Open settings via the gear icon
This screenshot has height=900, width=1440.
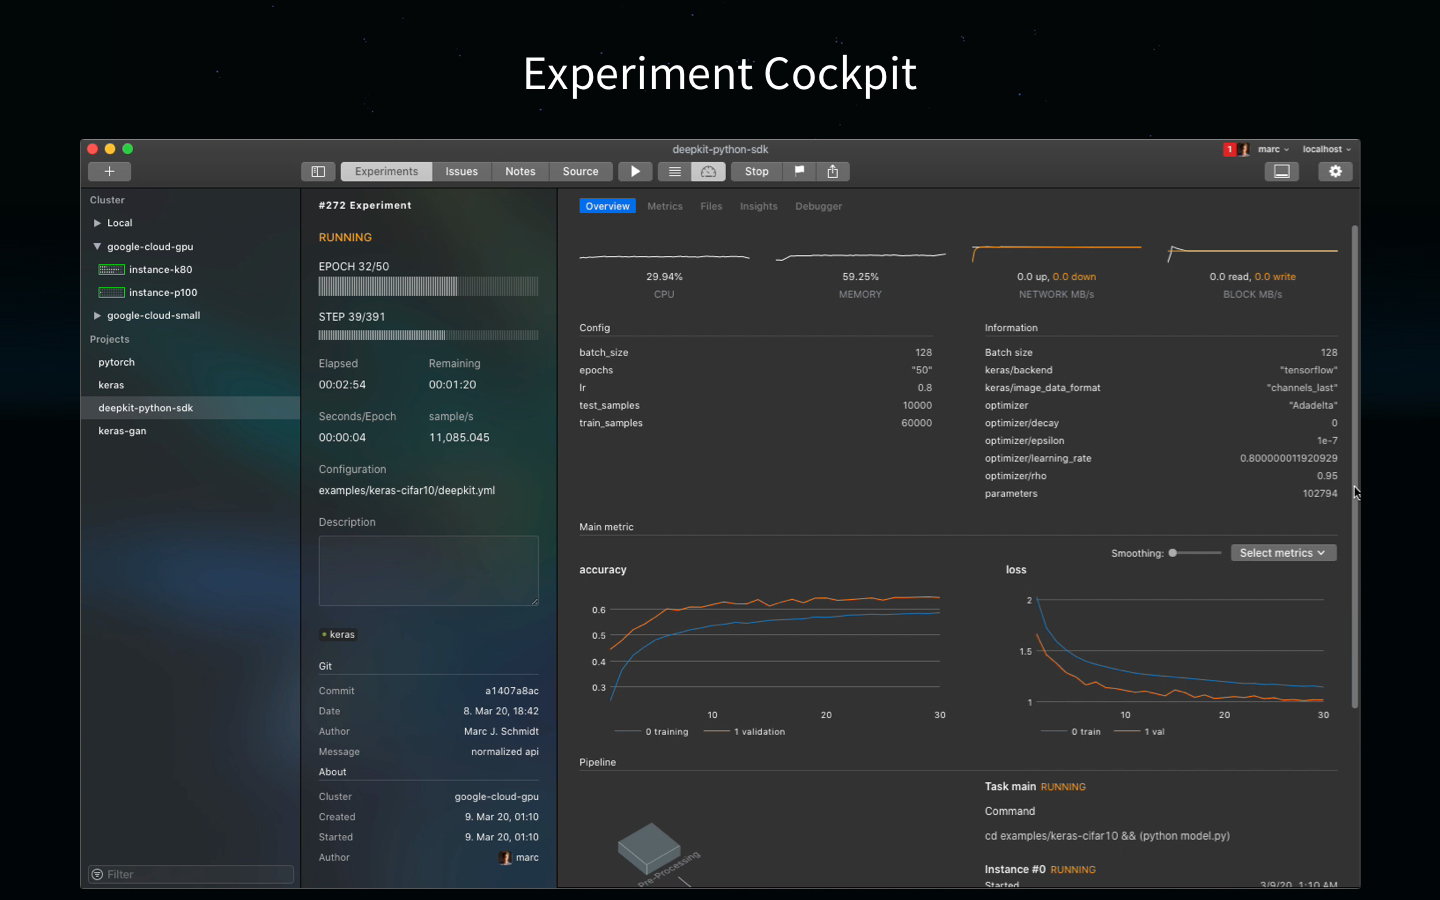pyautogui.click(x=1335, y=171)
